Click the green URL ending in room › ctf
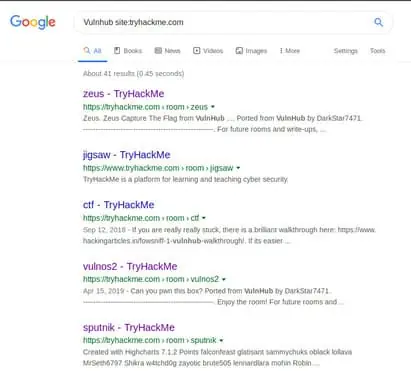Viewport: 411px width, 371px height. tap(141, 218)
